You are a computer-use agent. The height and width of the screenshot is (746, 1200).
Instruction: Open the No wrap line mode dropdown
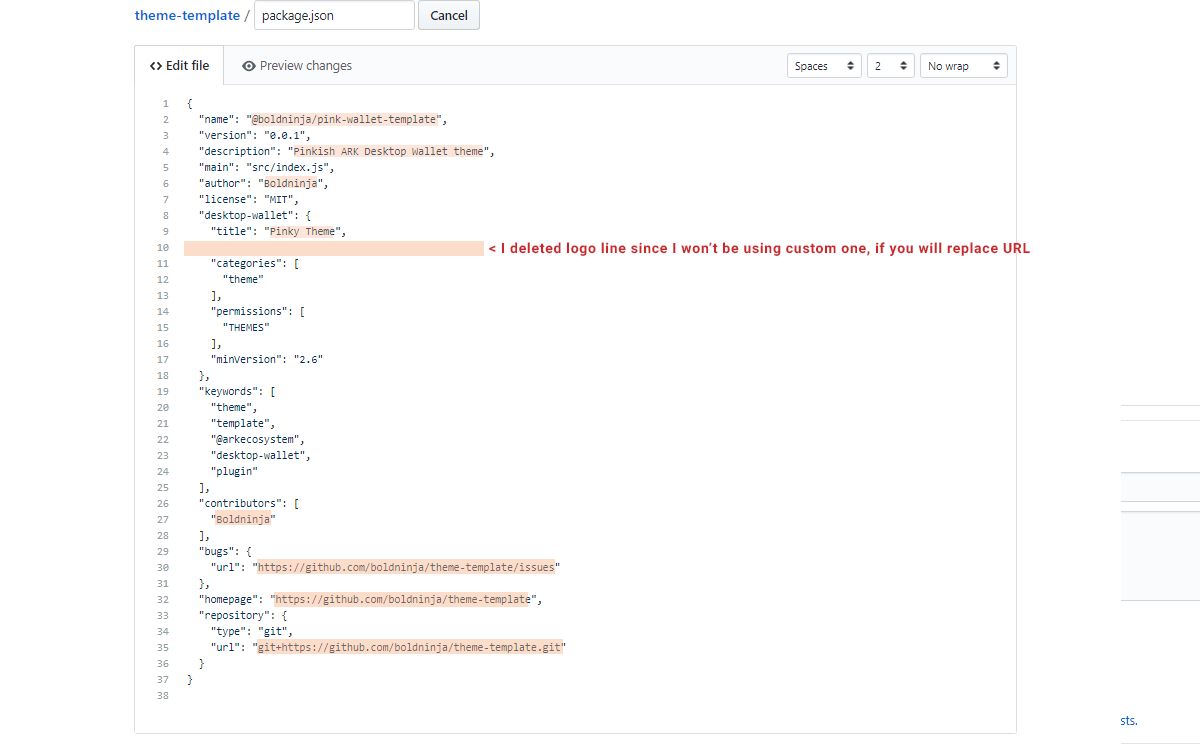[964, 66]
